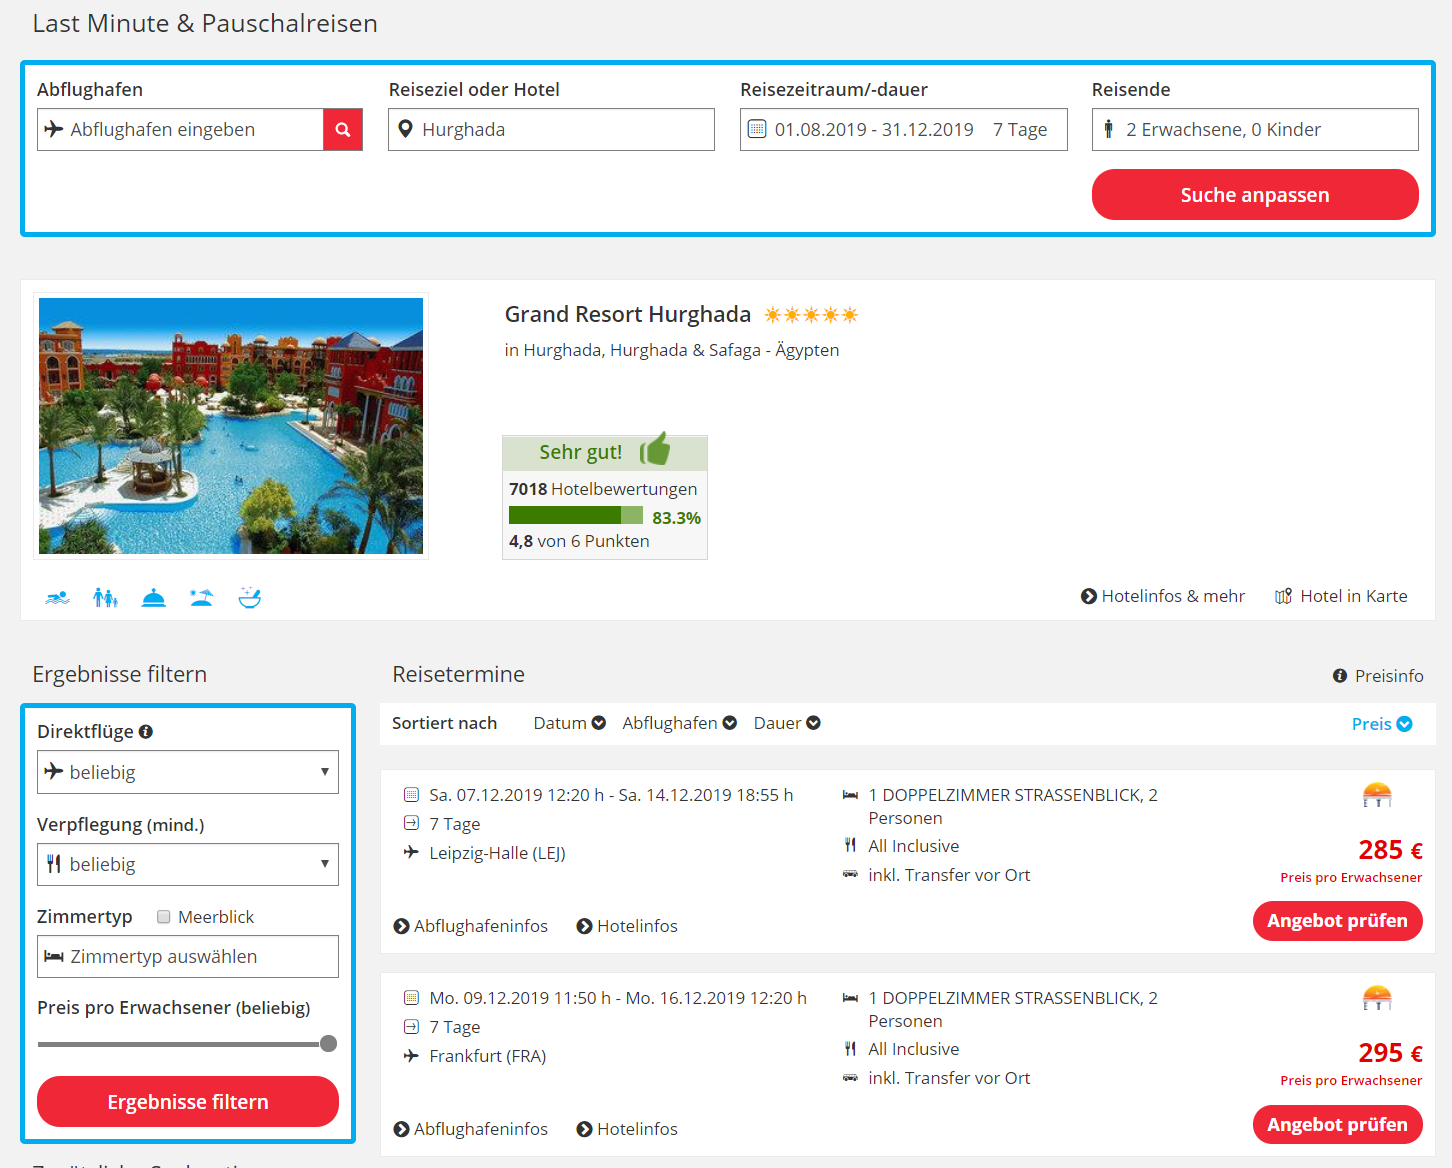Image resolution: width=1452 pixels, height=1168 pixels.
Task: Click the beach palm island amenity icon
Action: click(x=201, y=598)
